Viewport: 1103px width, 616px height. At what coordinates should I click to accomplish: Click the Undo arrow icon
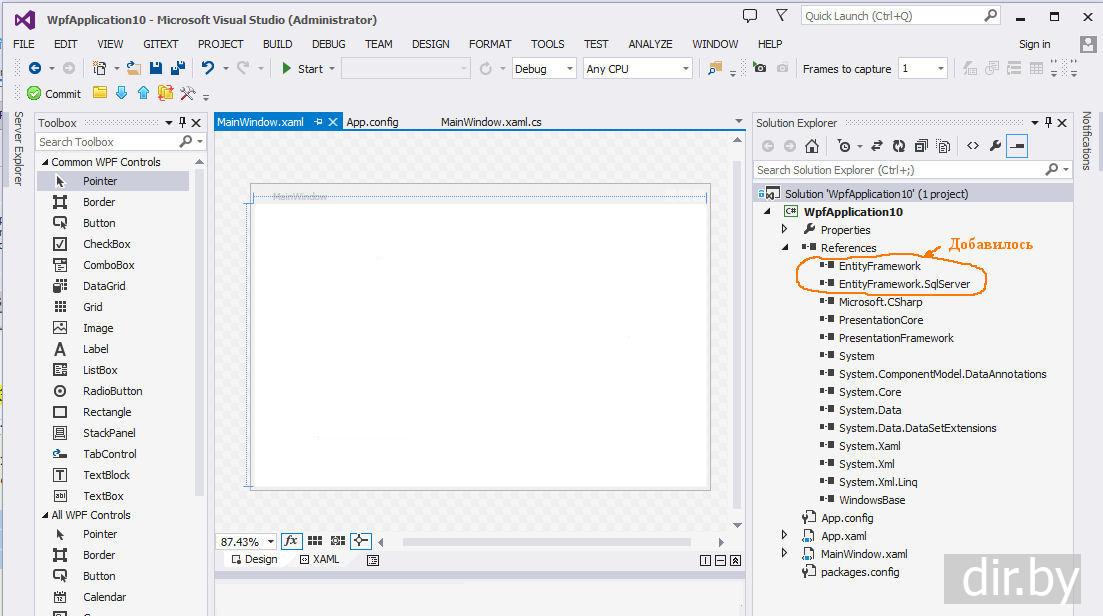click(x=208, y=68)
